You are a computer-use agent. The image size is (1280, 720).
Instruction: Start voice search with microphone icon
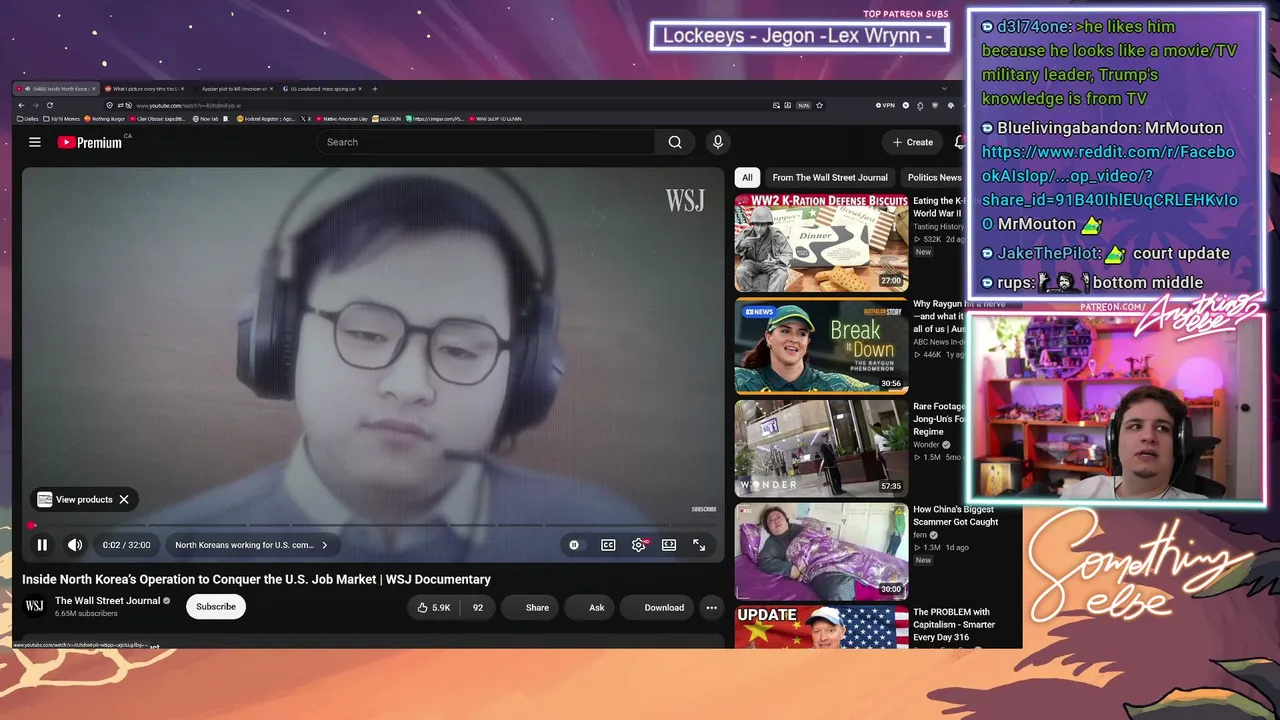(x=717, y=142)
